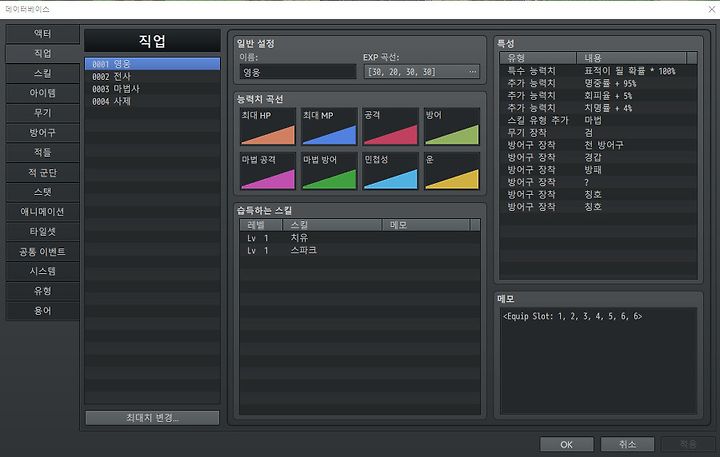
Task: Select trait 회피율 + 5%
Action: (598, 96)
